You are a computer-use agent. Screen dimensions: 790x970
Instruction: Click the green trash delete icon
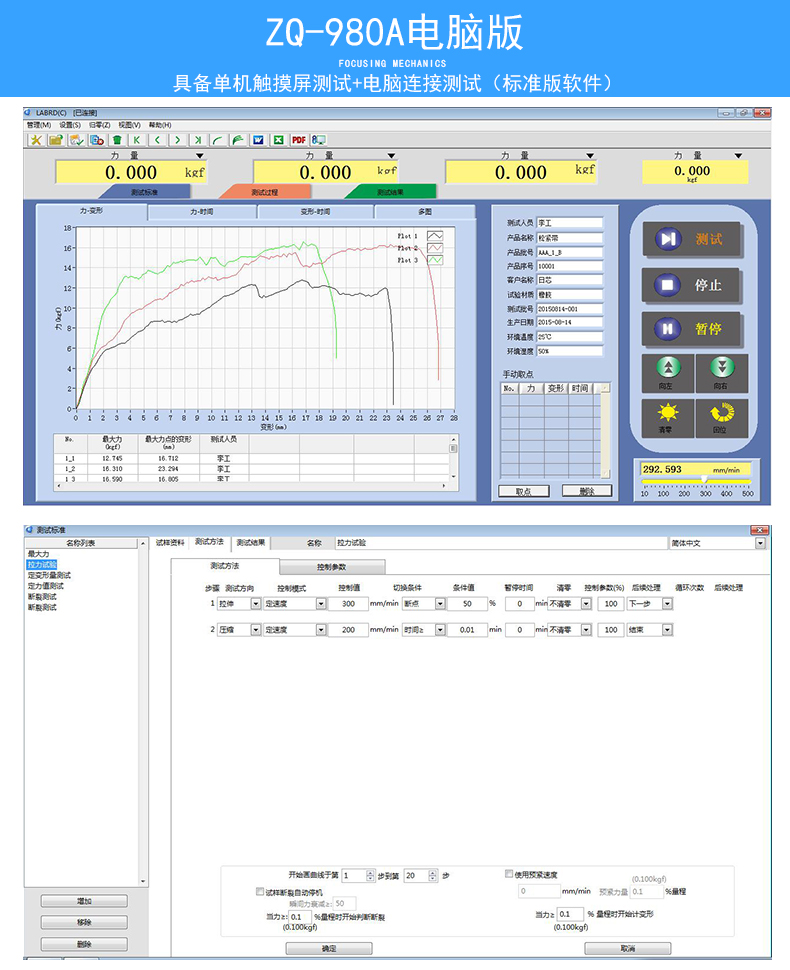[x=117, y=140]
